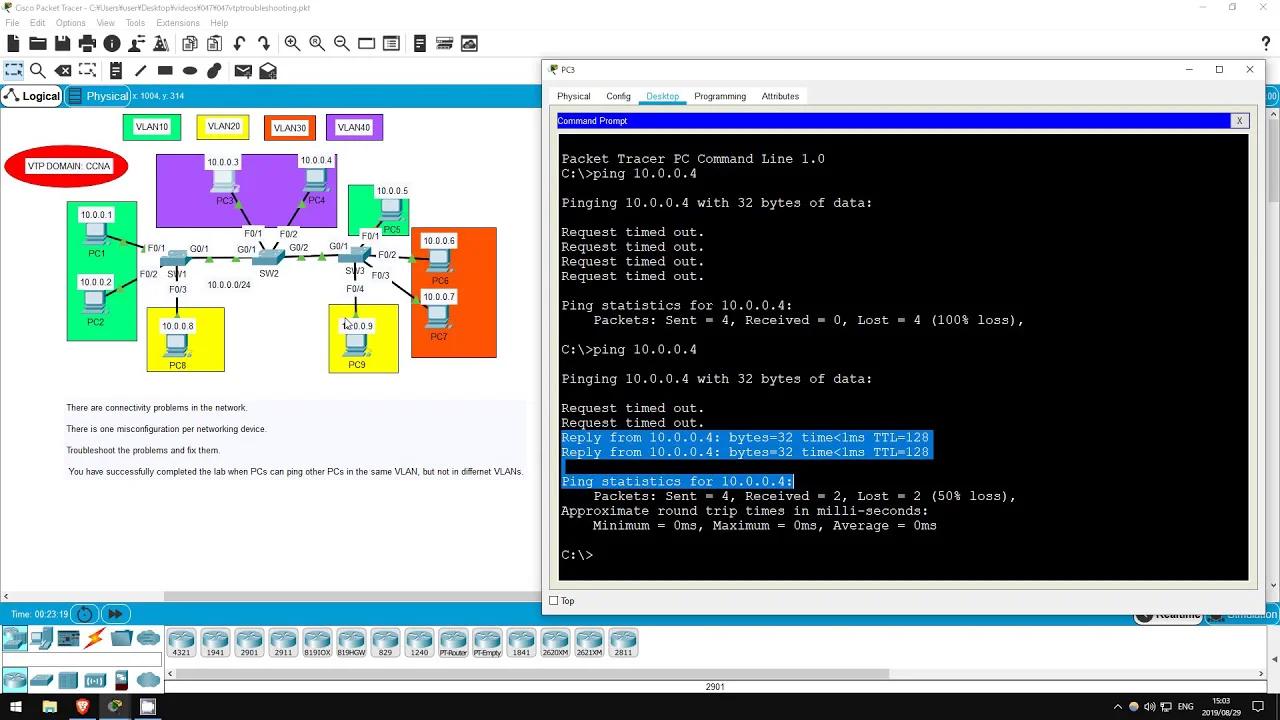Viewport: 1280px width, 720px height.
Task: Select the VLAN30 orange color swatch
Action: tap(289, 127)
